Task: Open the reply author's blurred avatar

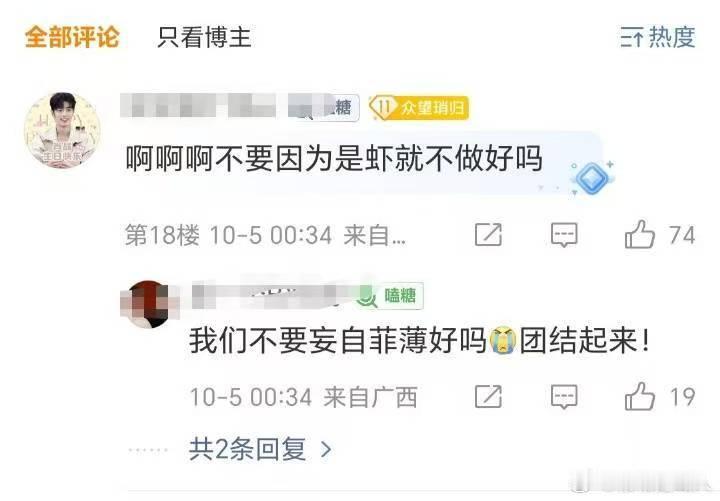Action: (x=148, y=304)
